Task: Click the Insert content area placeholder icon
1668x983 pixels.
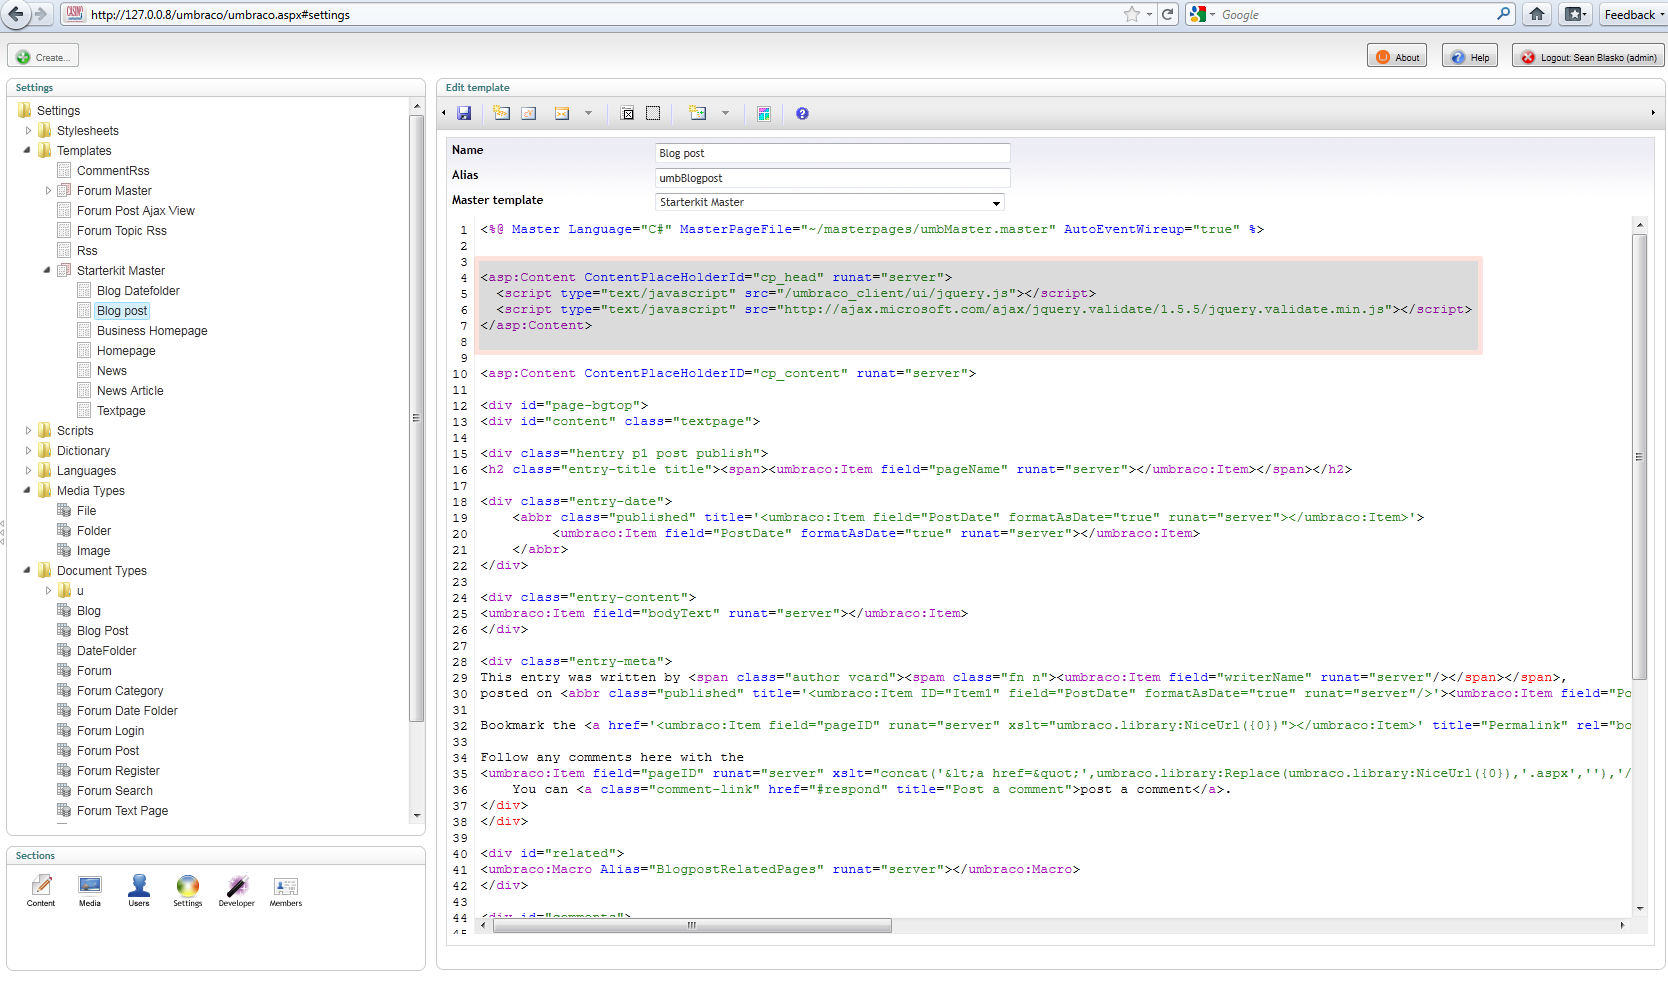Action: click(653, 114)
